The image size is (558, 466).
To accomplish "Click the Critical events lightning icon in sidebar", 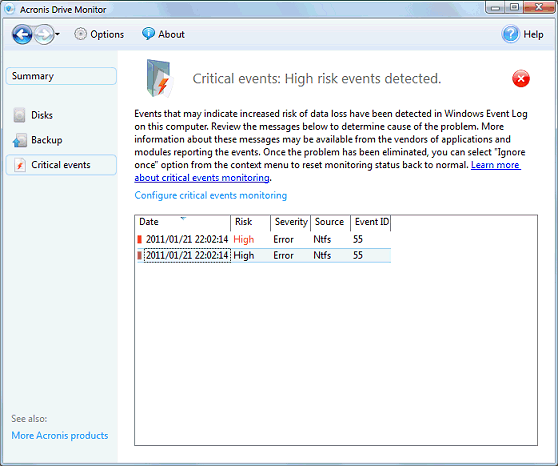I will [x=20, y=165].
